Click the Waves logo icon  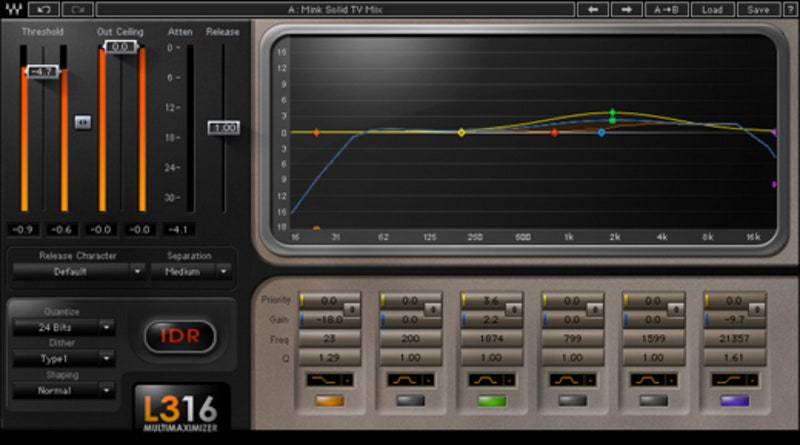(12, 10)
